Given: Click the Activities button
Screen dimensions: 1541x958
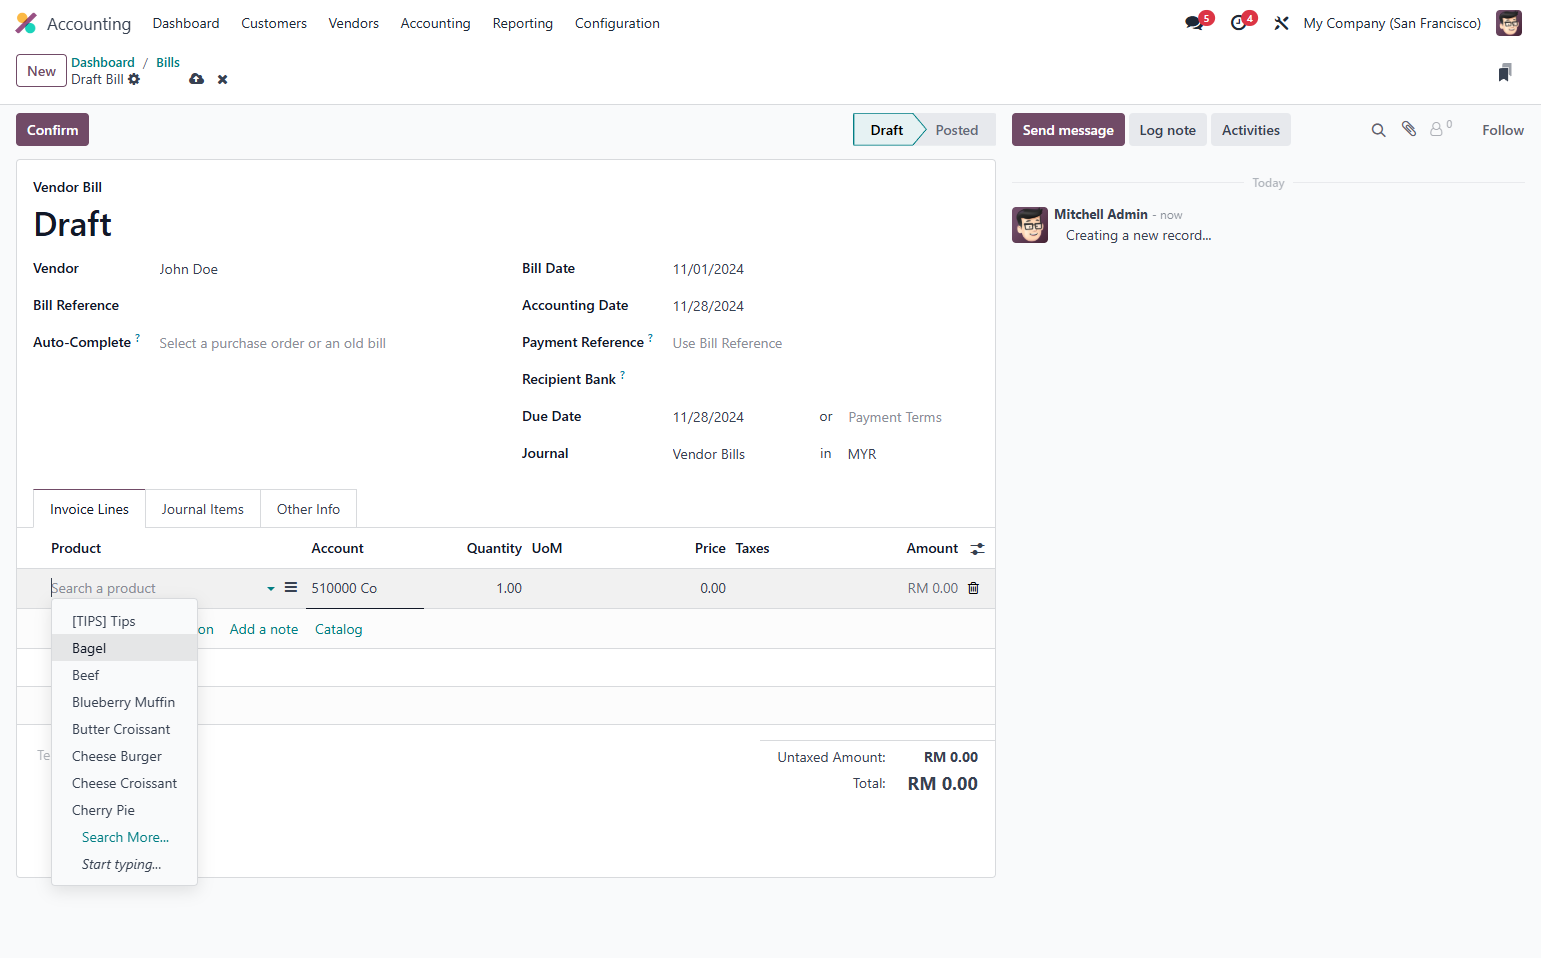Looking at the screenshot, I should (1251, 130).
